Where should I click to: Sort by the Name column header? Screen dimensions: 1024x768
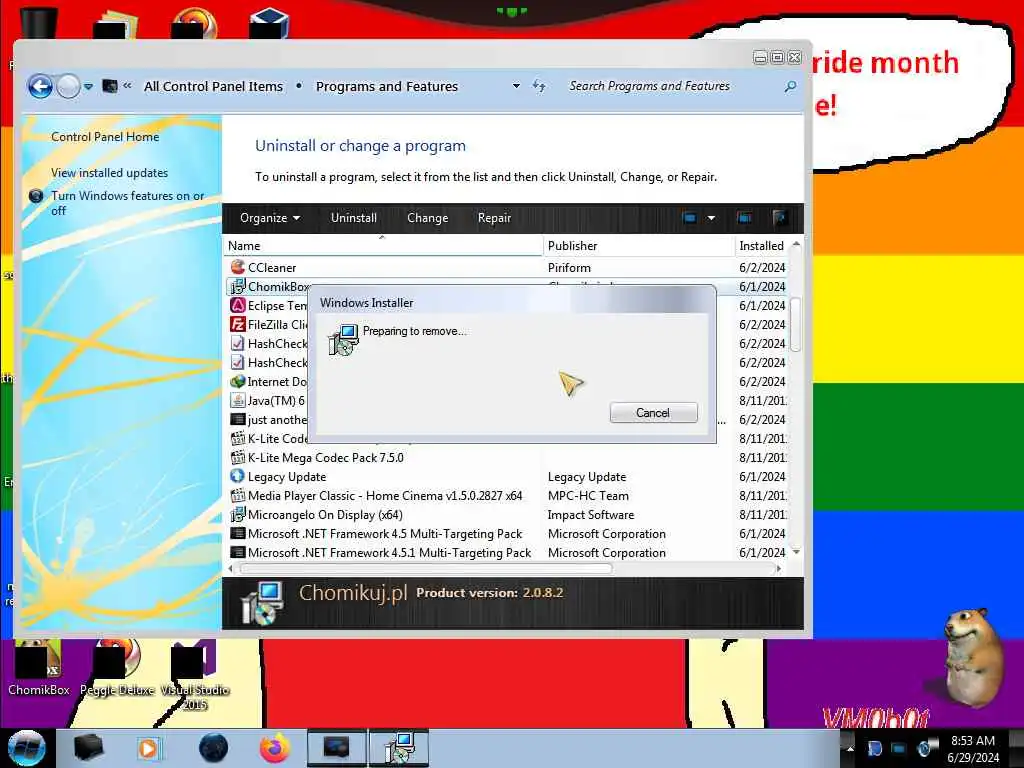tap(383, 246)
